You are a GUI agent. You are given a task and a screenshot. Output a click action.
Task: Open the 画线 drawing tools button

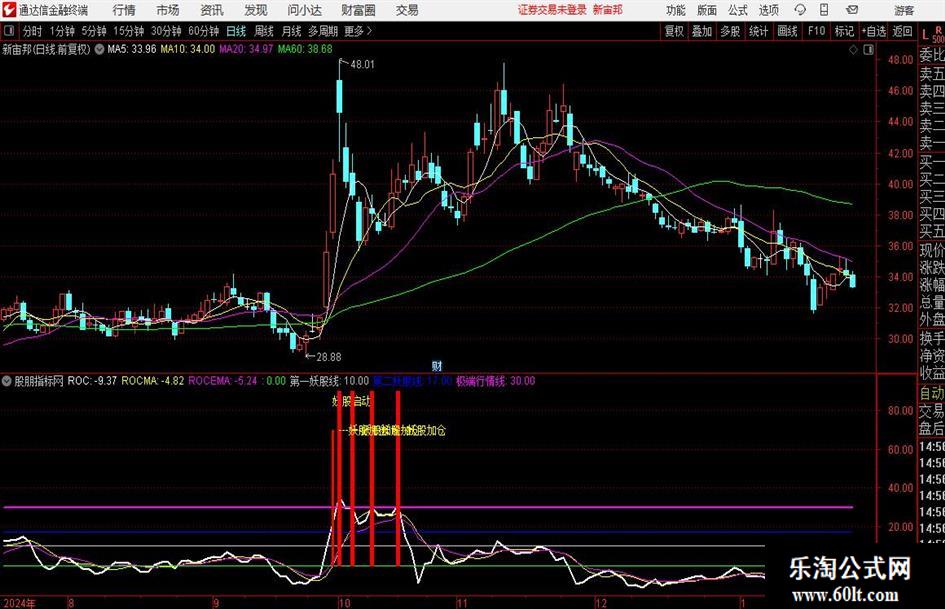tap(788, 31)
